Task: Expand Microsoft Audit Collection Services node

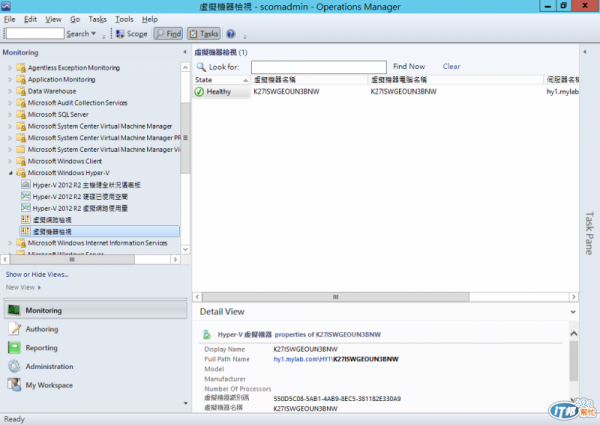Action: pyautogui.click(x=10, y=103)
